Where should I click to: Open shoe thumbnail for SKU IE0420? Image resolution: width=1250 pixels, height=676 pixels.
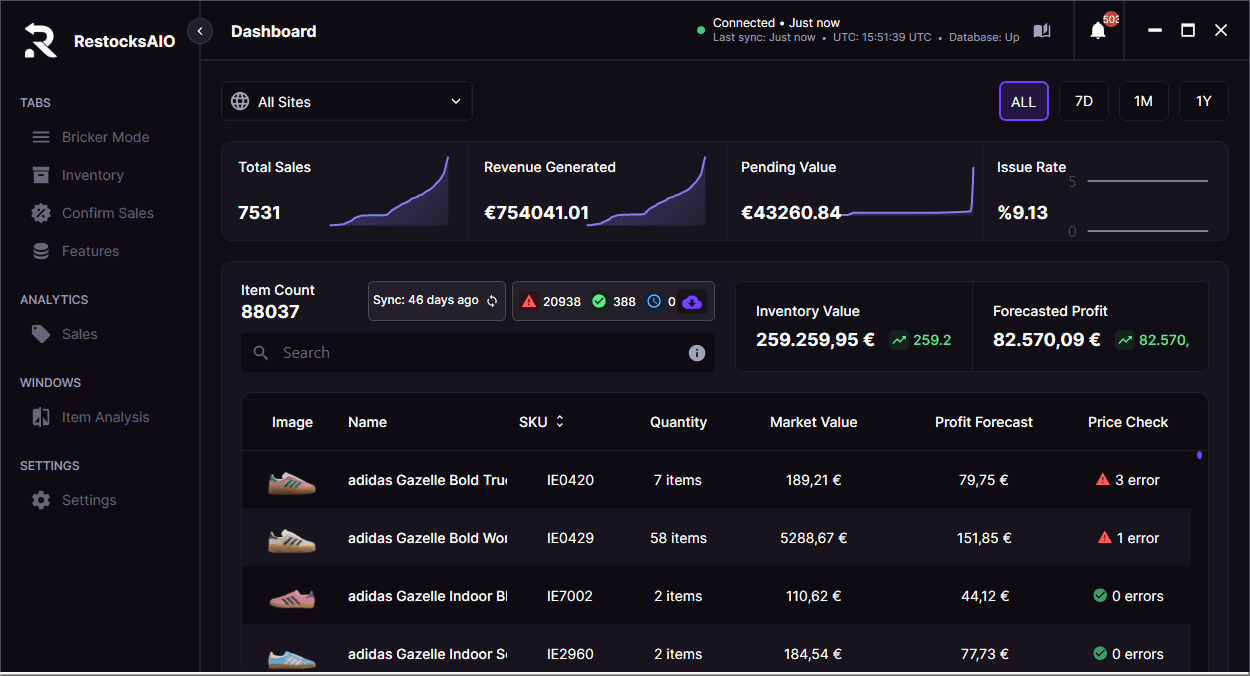pos(292,481)
